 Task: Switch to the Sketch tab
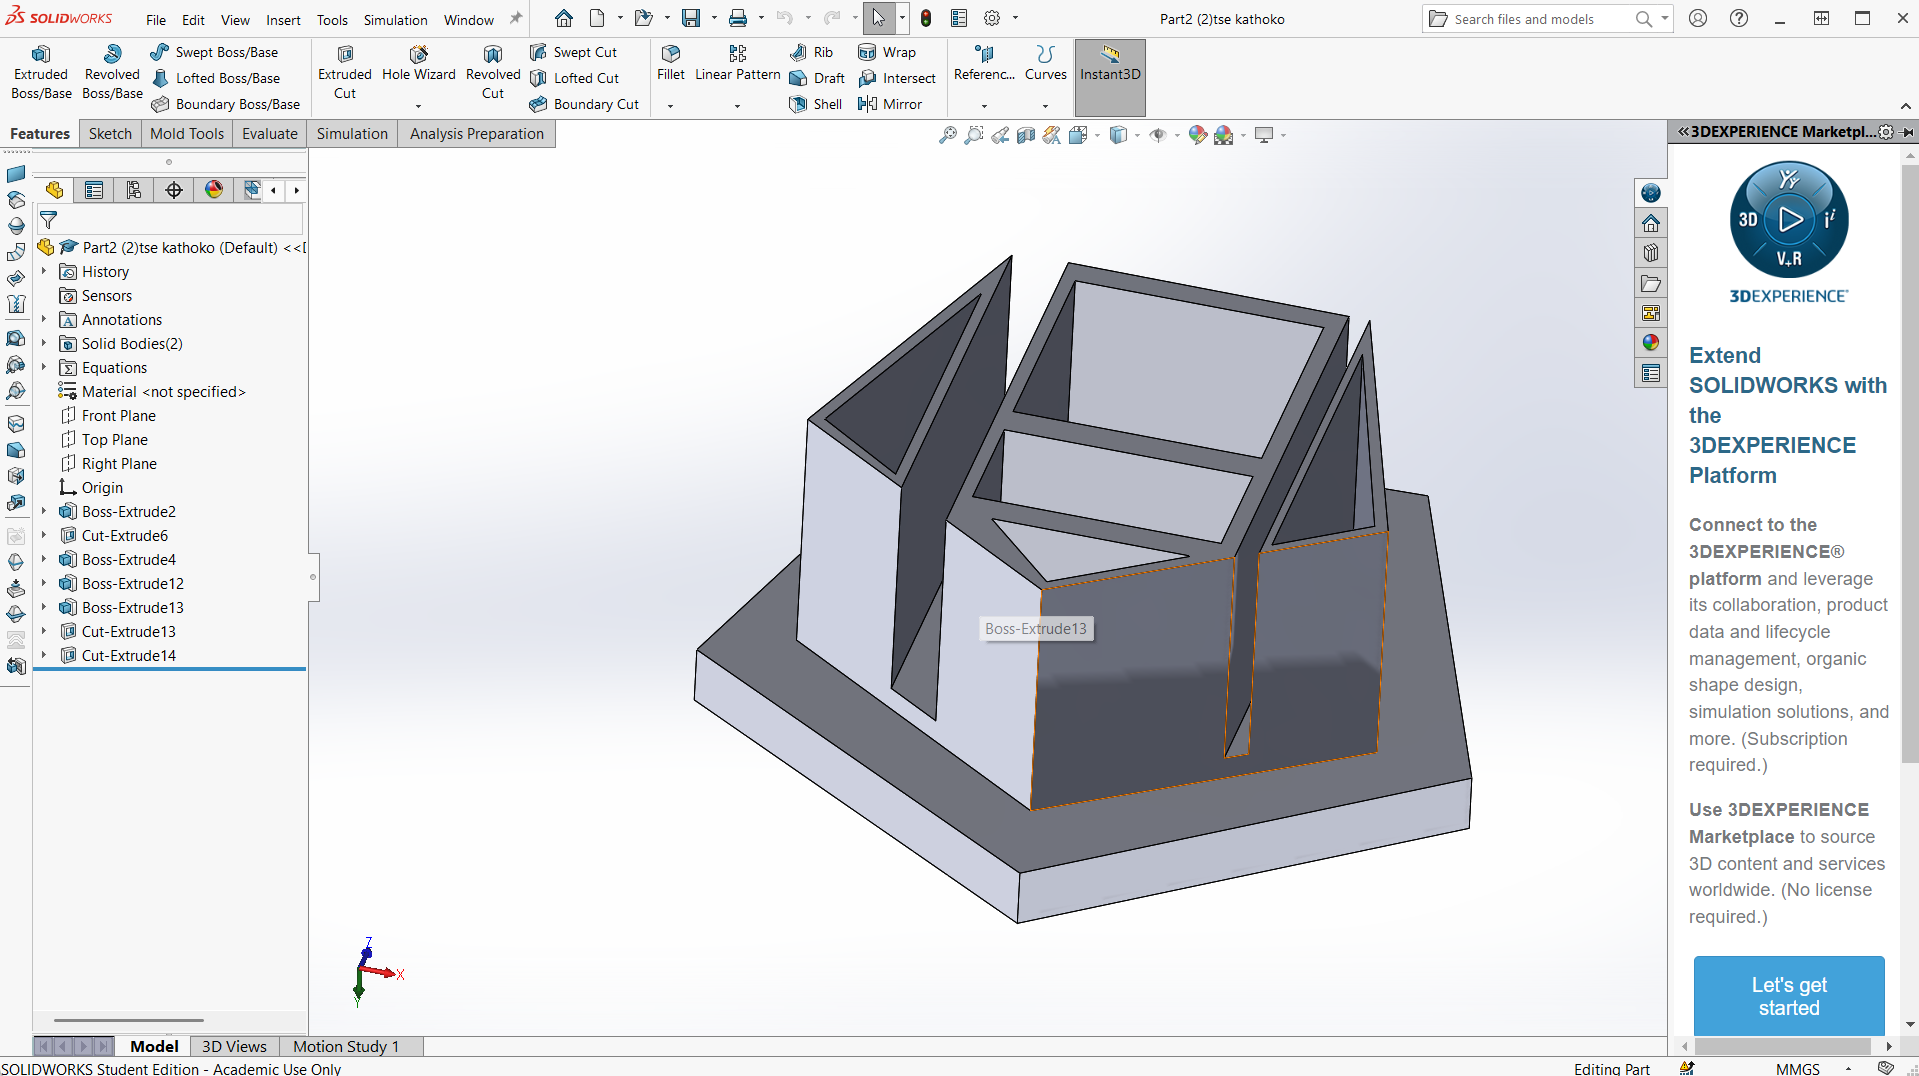coord(110,134)
